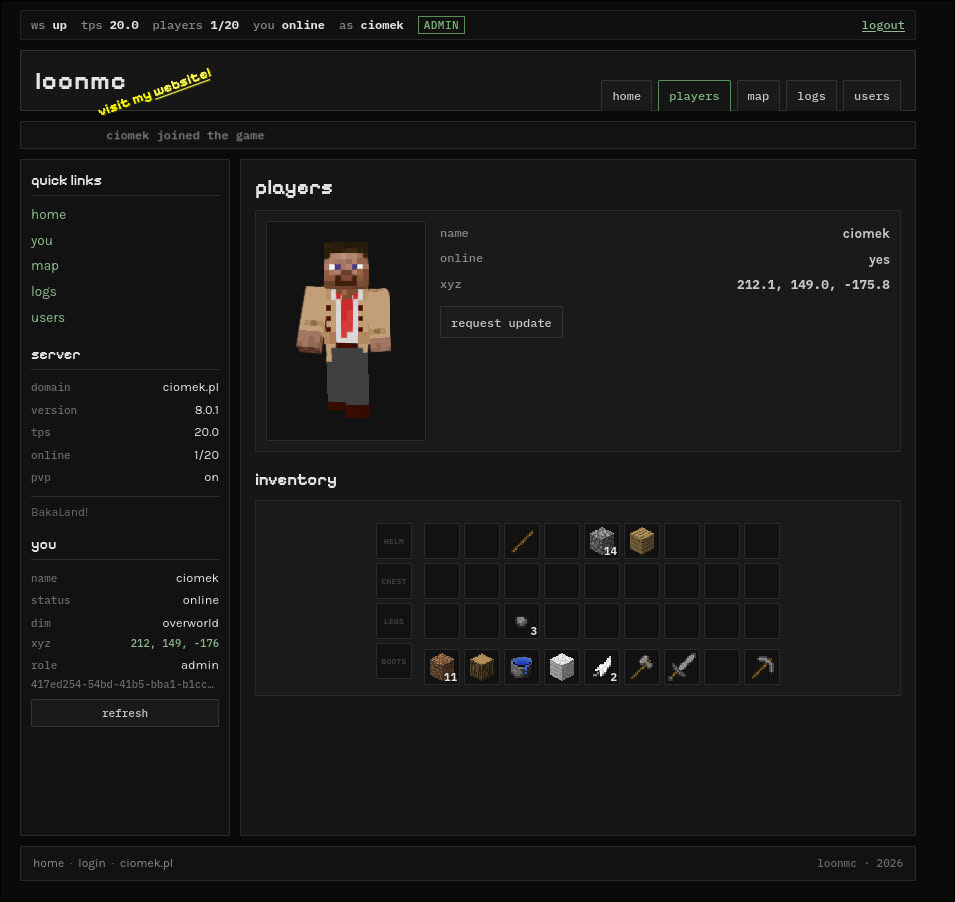
Task: Open logs in quick links
Action: pyautogui.click(x=44, y=292)
